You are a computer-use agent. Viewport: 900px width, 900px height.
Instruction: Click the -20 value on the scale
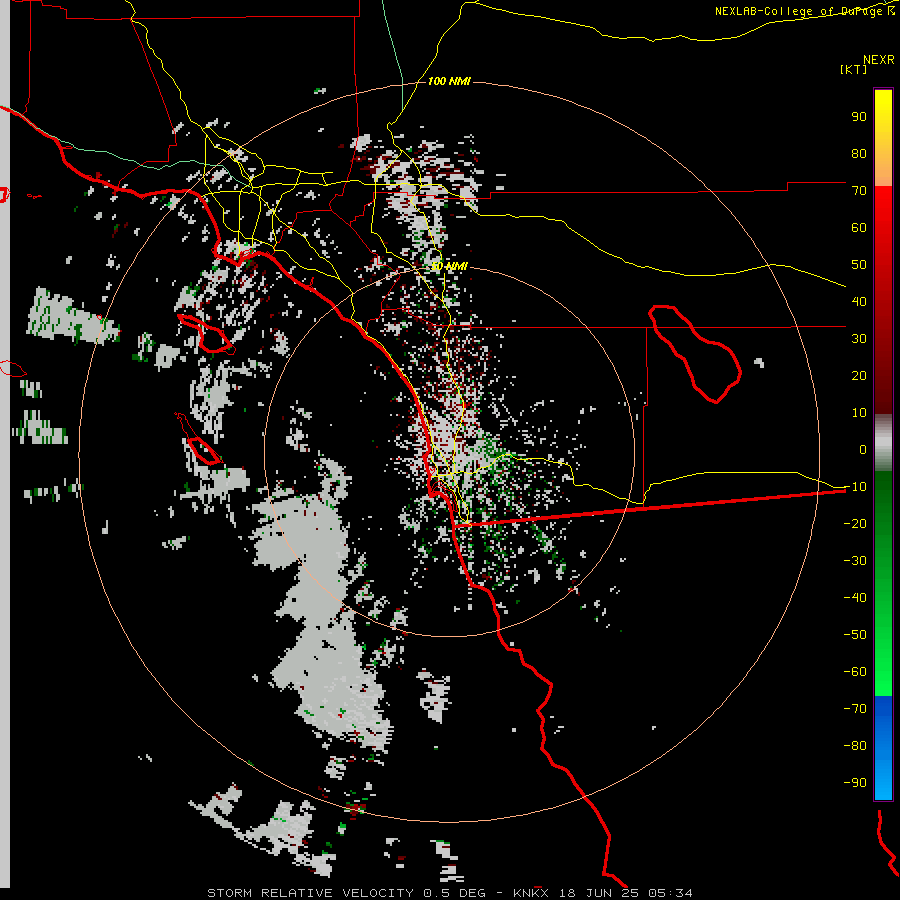tap(855, 523)
